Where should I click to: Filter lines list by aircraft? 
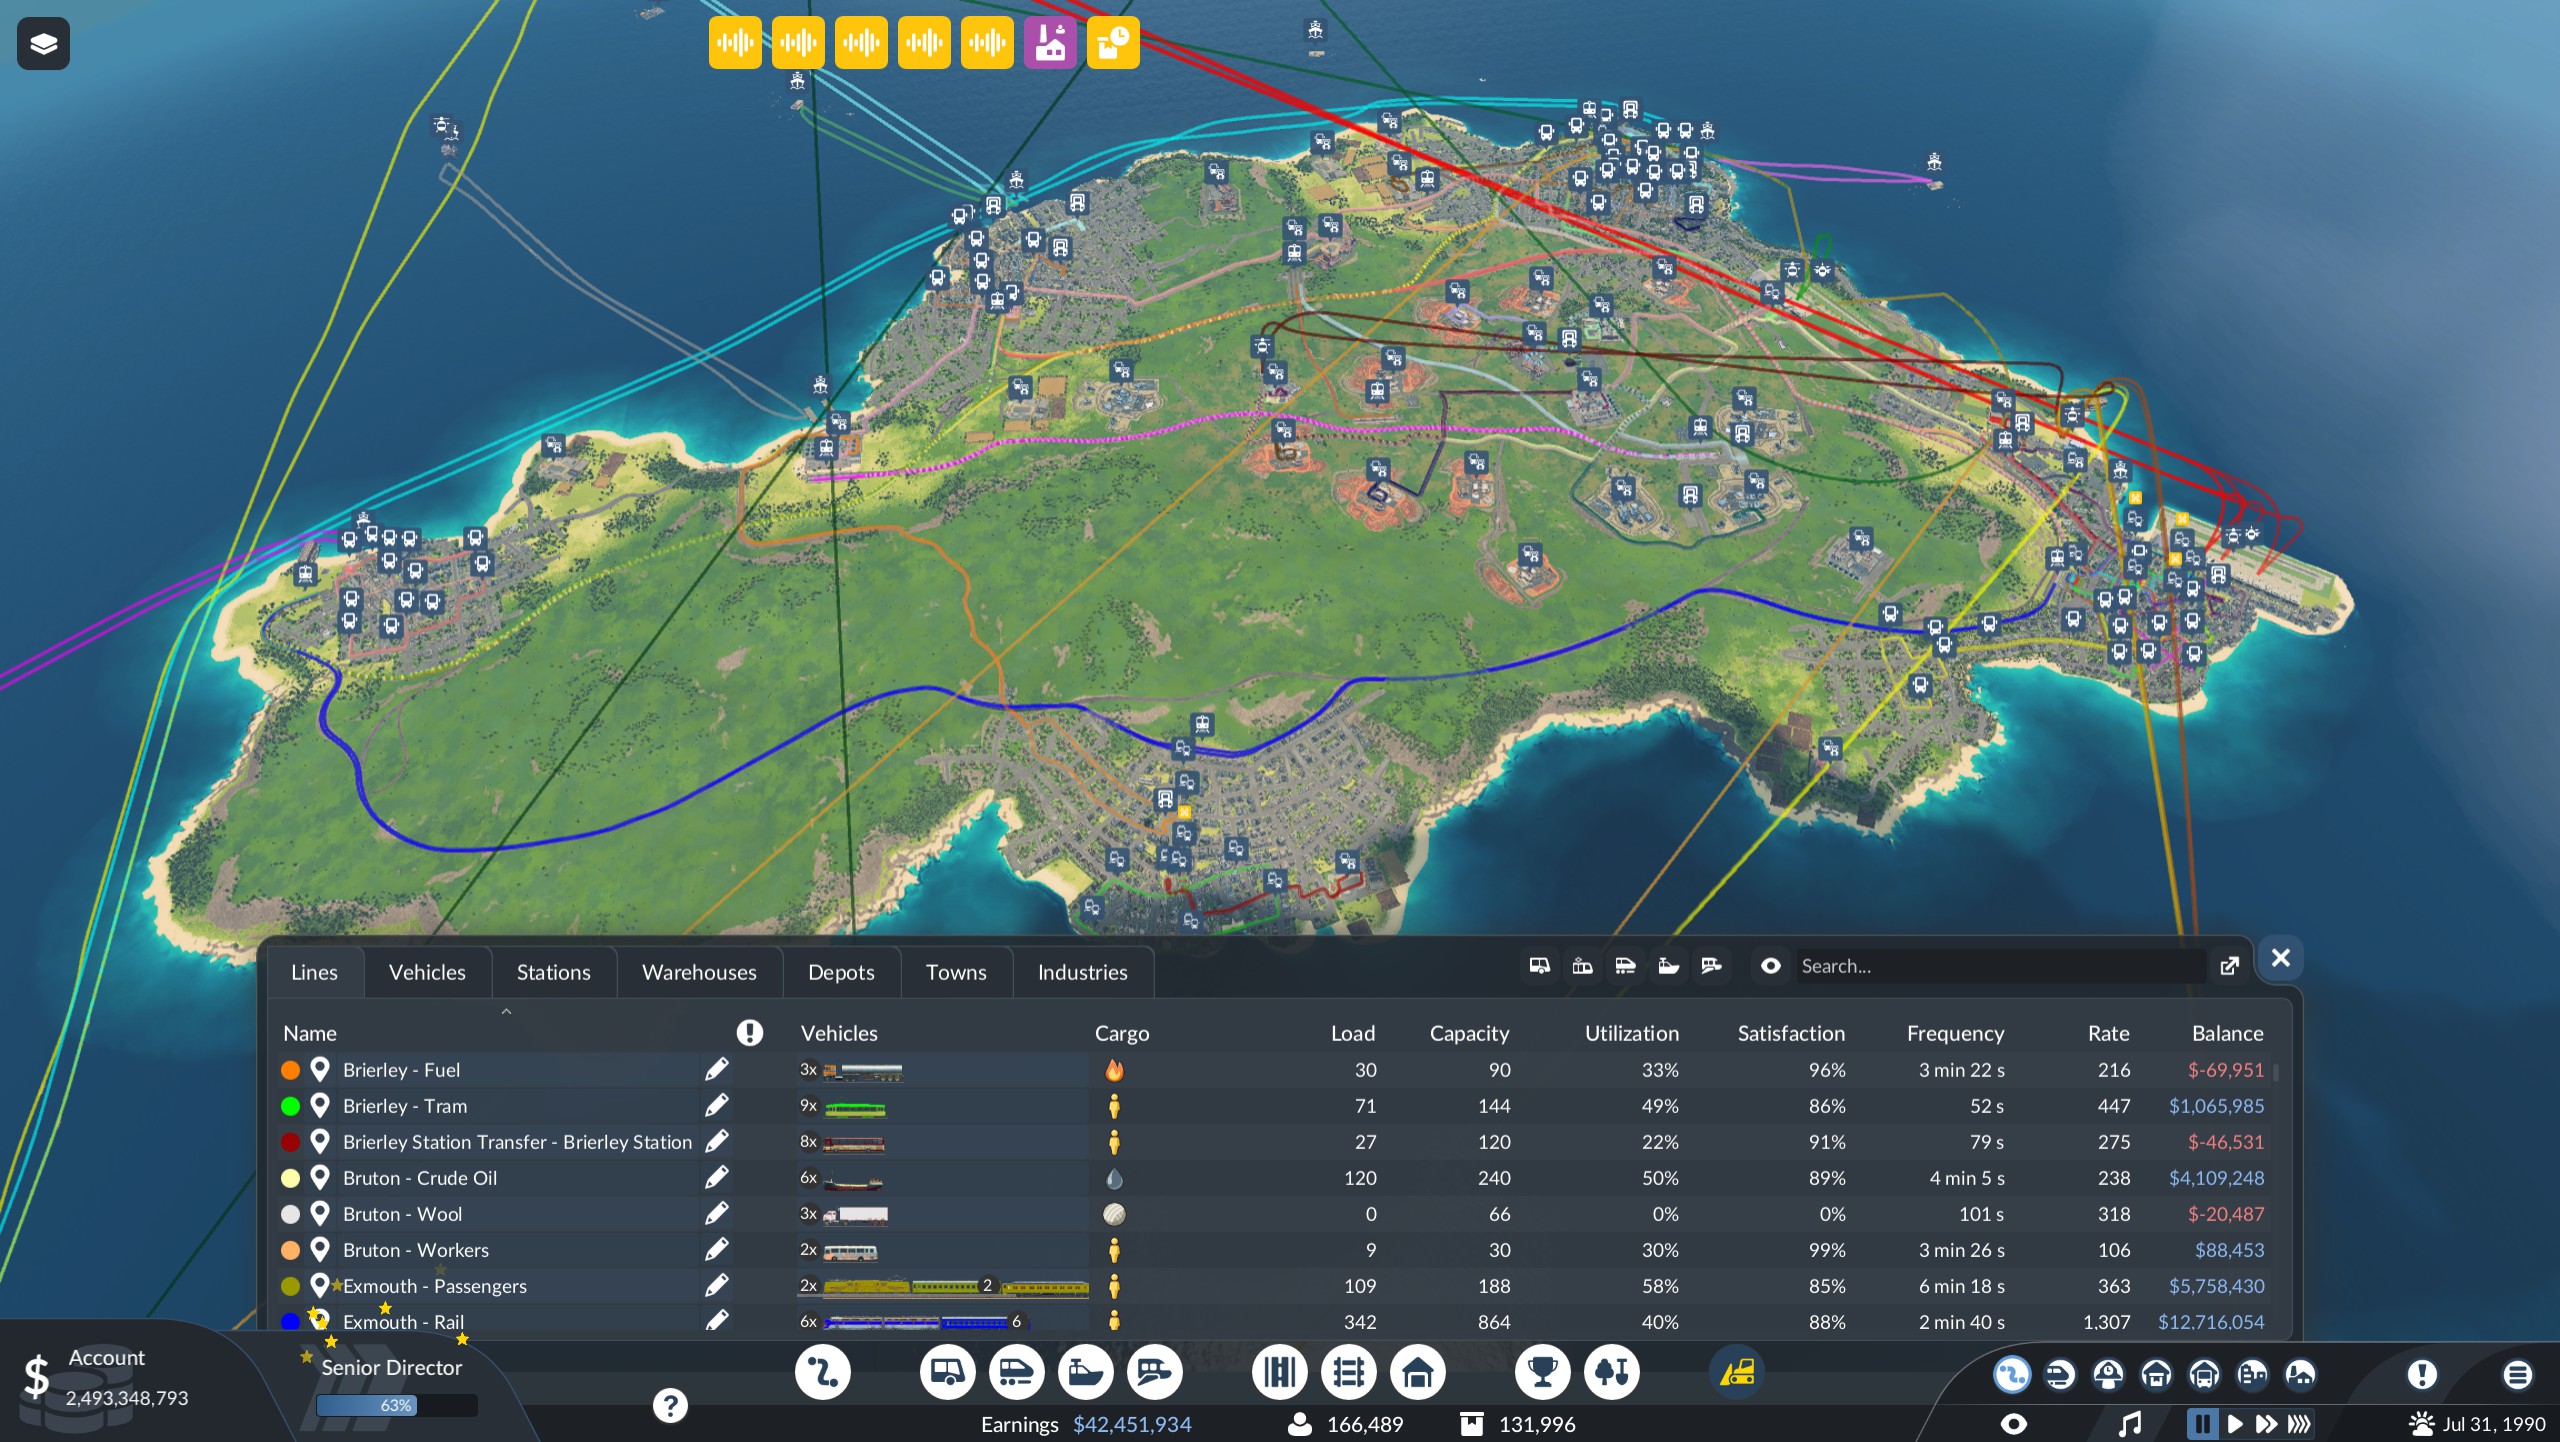click(x=1711, y=966)
